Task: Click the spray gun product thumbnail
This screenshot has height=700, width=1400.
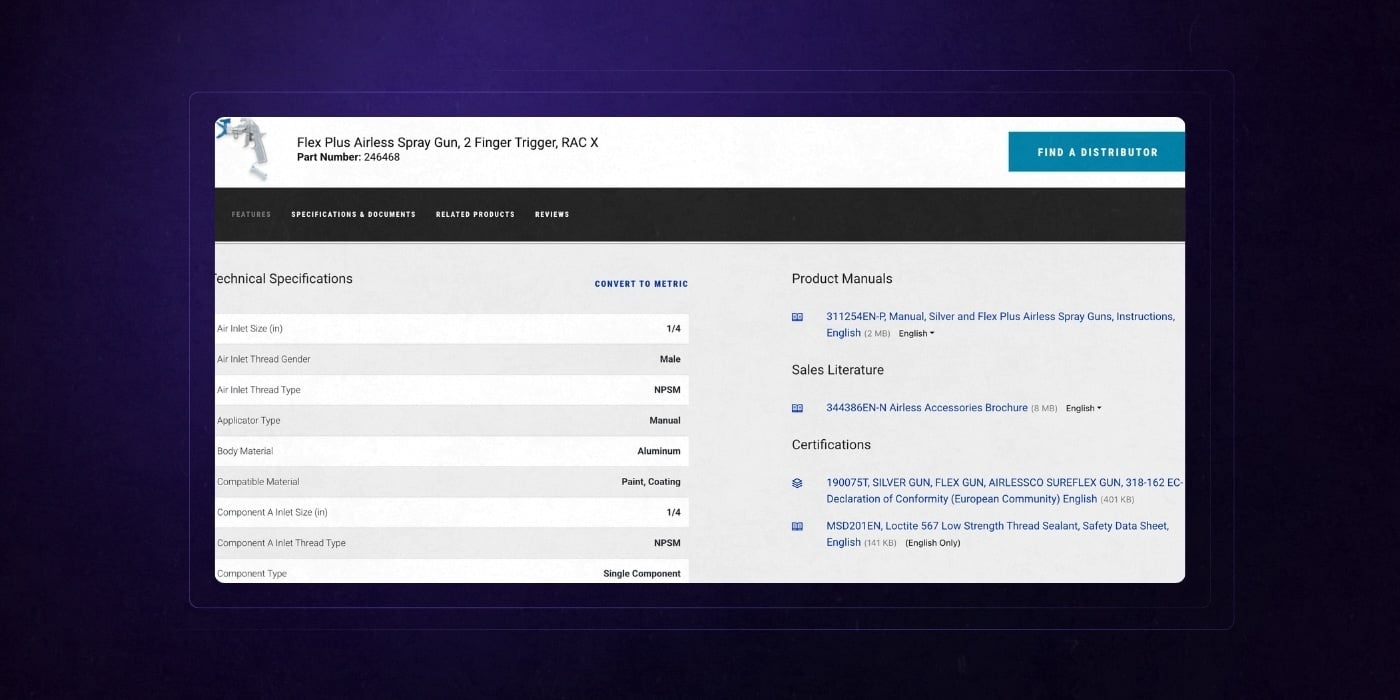Action: (x=242, y=150)
